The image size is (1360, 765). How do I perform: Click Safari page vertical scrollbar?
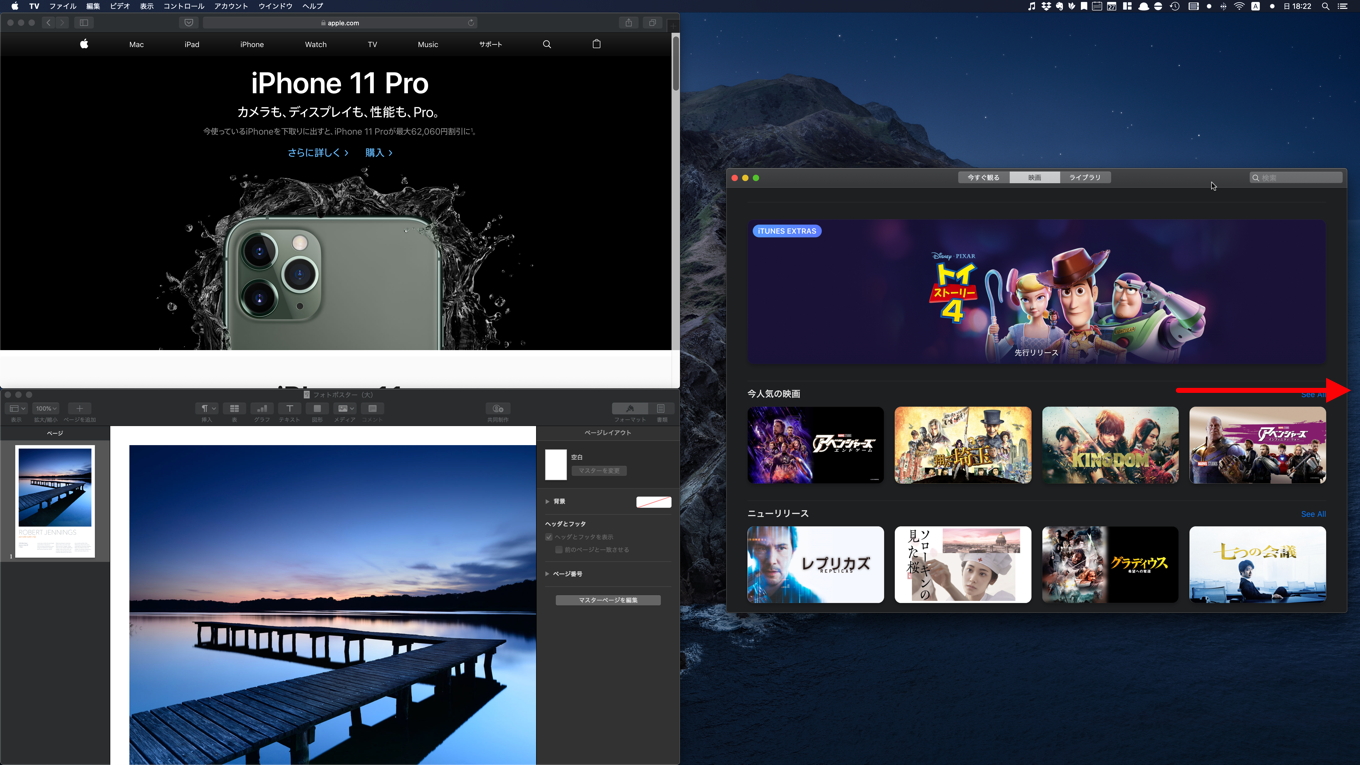pos(676,62)
